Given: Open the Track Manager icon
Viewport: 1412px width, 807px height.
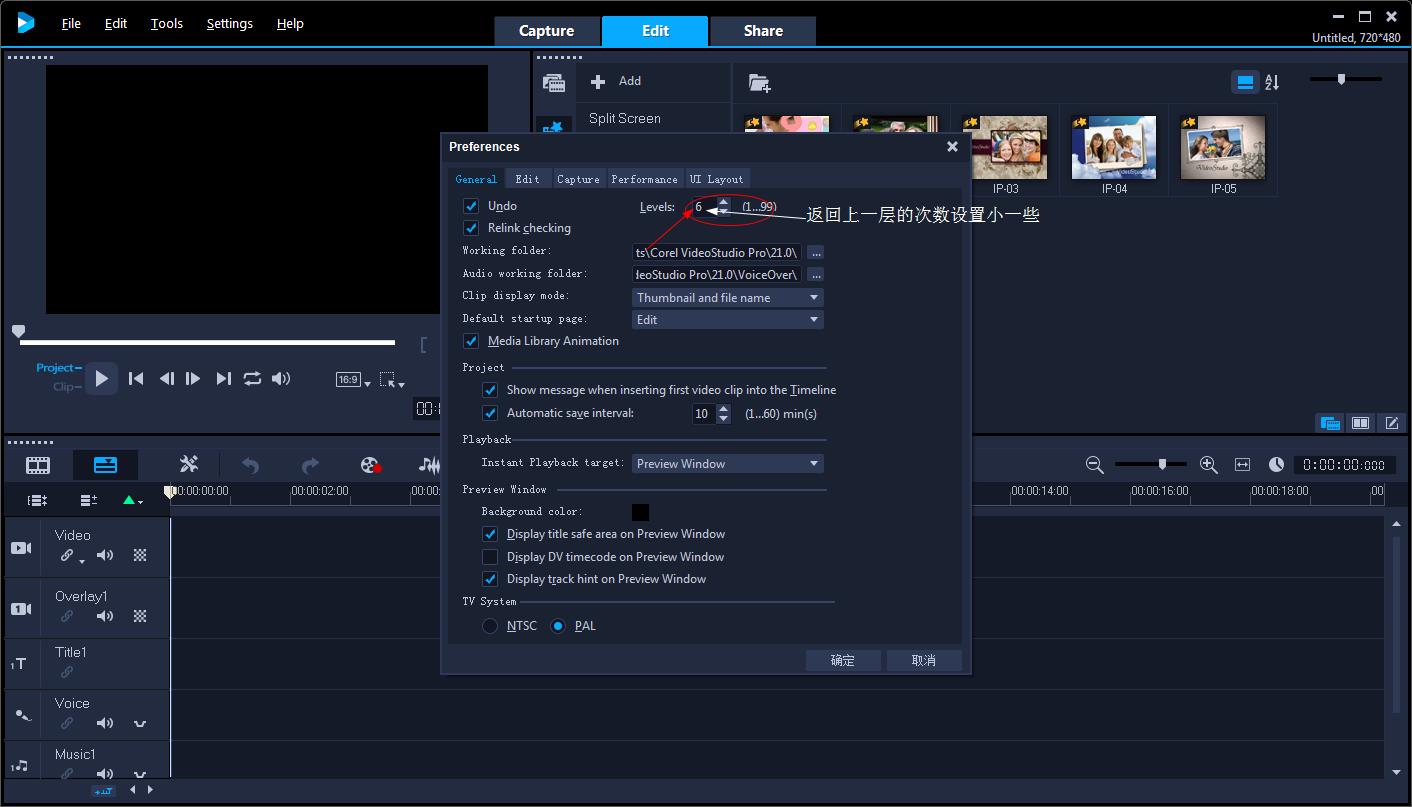Looking at the screenshot, I should tap(89, 500).
